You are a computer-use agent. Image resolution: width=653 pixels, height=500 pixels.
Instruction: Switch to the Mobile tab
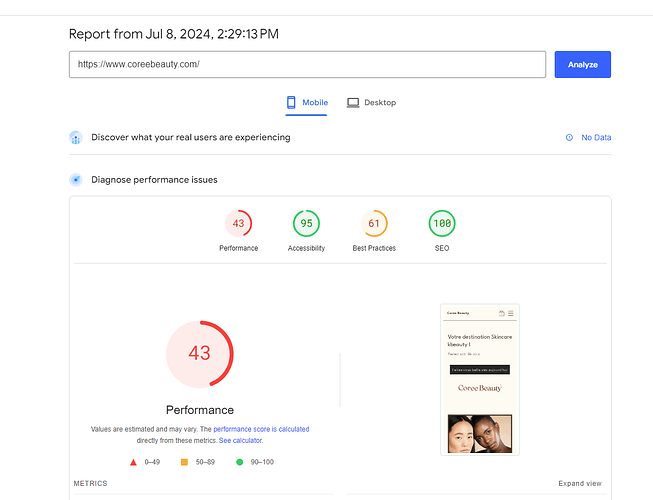pos(306,103)
